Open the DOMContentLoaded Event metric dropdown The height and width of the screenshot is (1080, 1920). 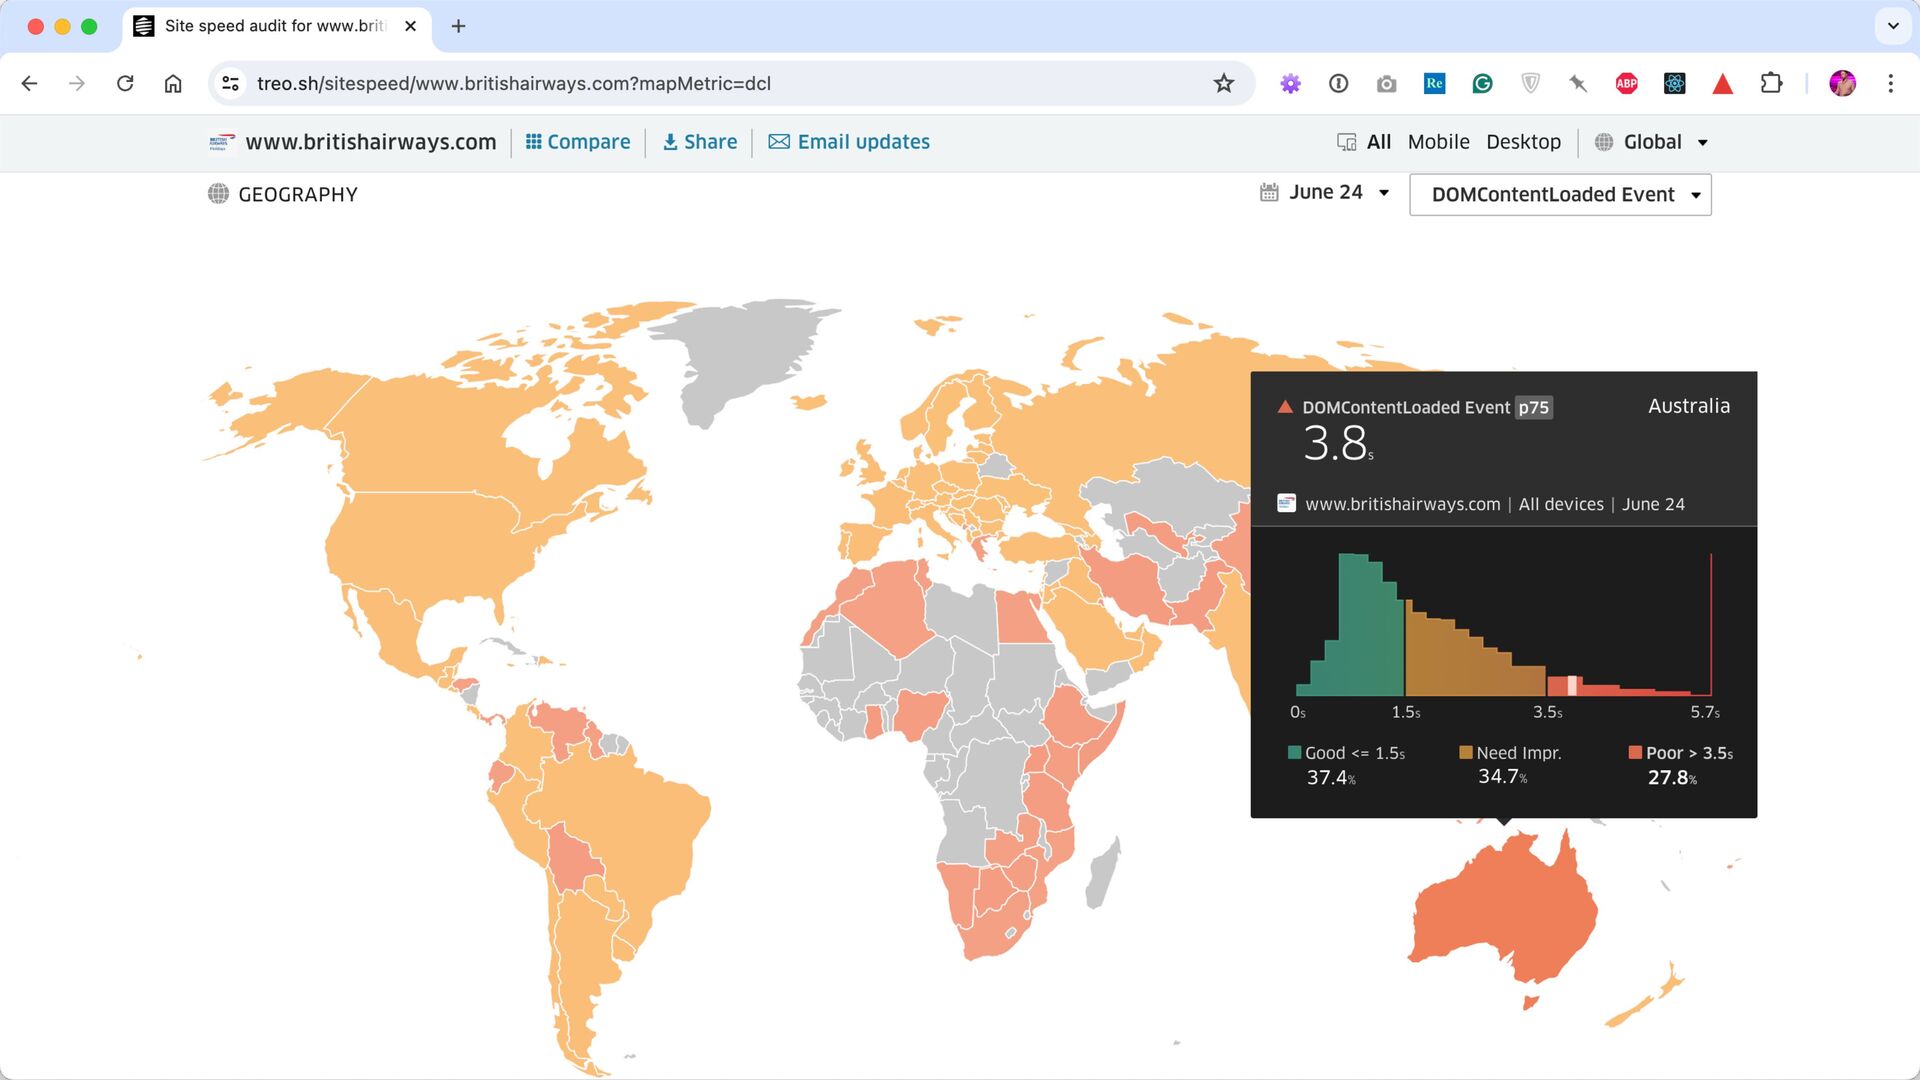[1560, 195]
